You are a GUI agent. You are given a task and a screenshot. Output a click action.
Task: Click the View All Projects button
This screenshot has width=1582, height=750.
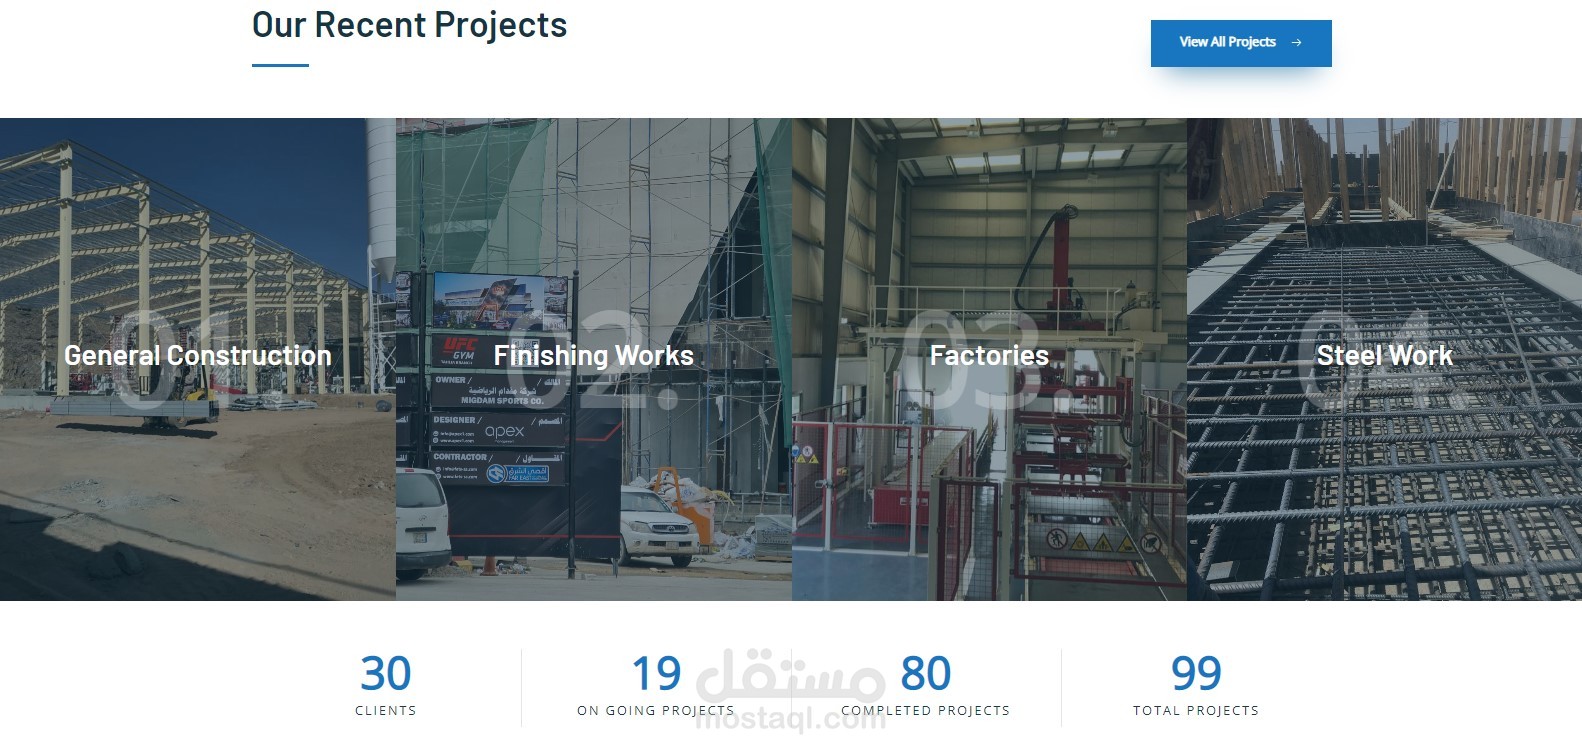coord(1241,43)
